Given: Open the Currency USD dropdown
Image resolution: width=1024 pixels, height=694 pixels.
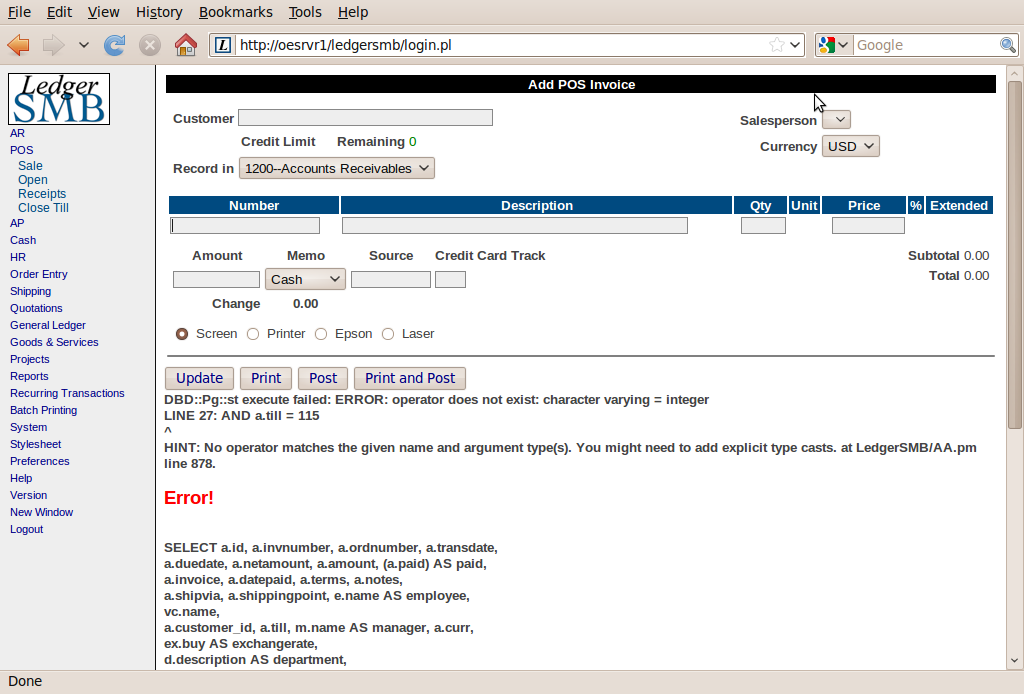Looking at the screenshot, I should [851, 146].
